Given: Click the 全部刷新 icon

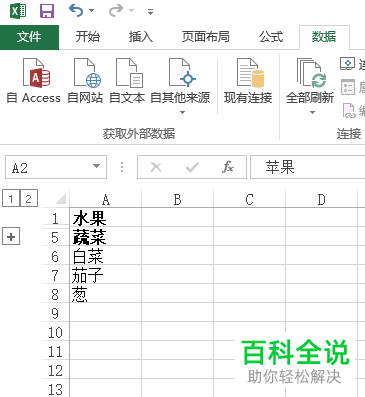Looking at the screenshot, I should point(310,73).
